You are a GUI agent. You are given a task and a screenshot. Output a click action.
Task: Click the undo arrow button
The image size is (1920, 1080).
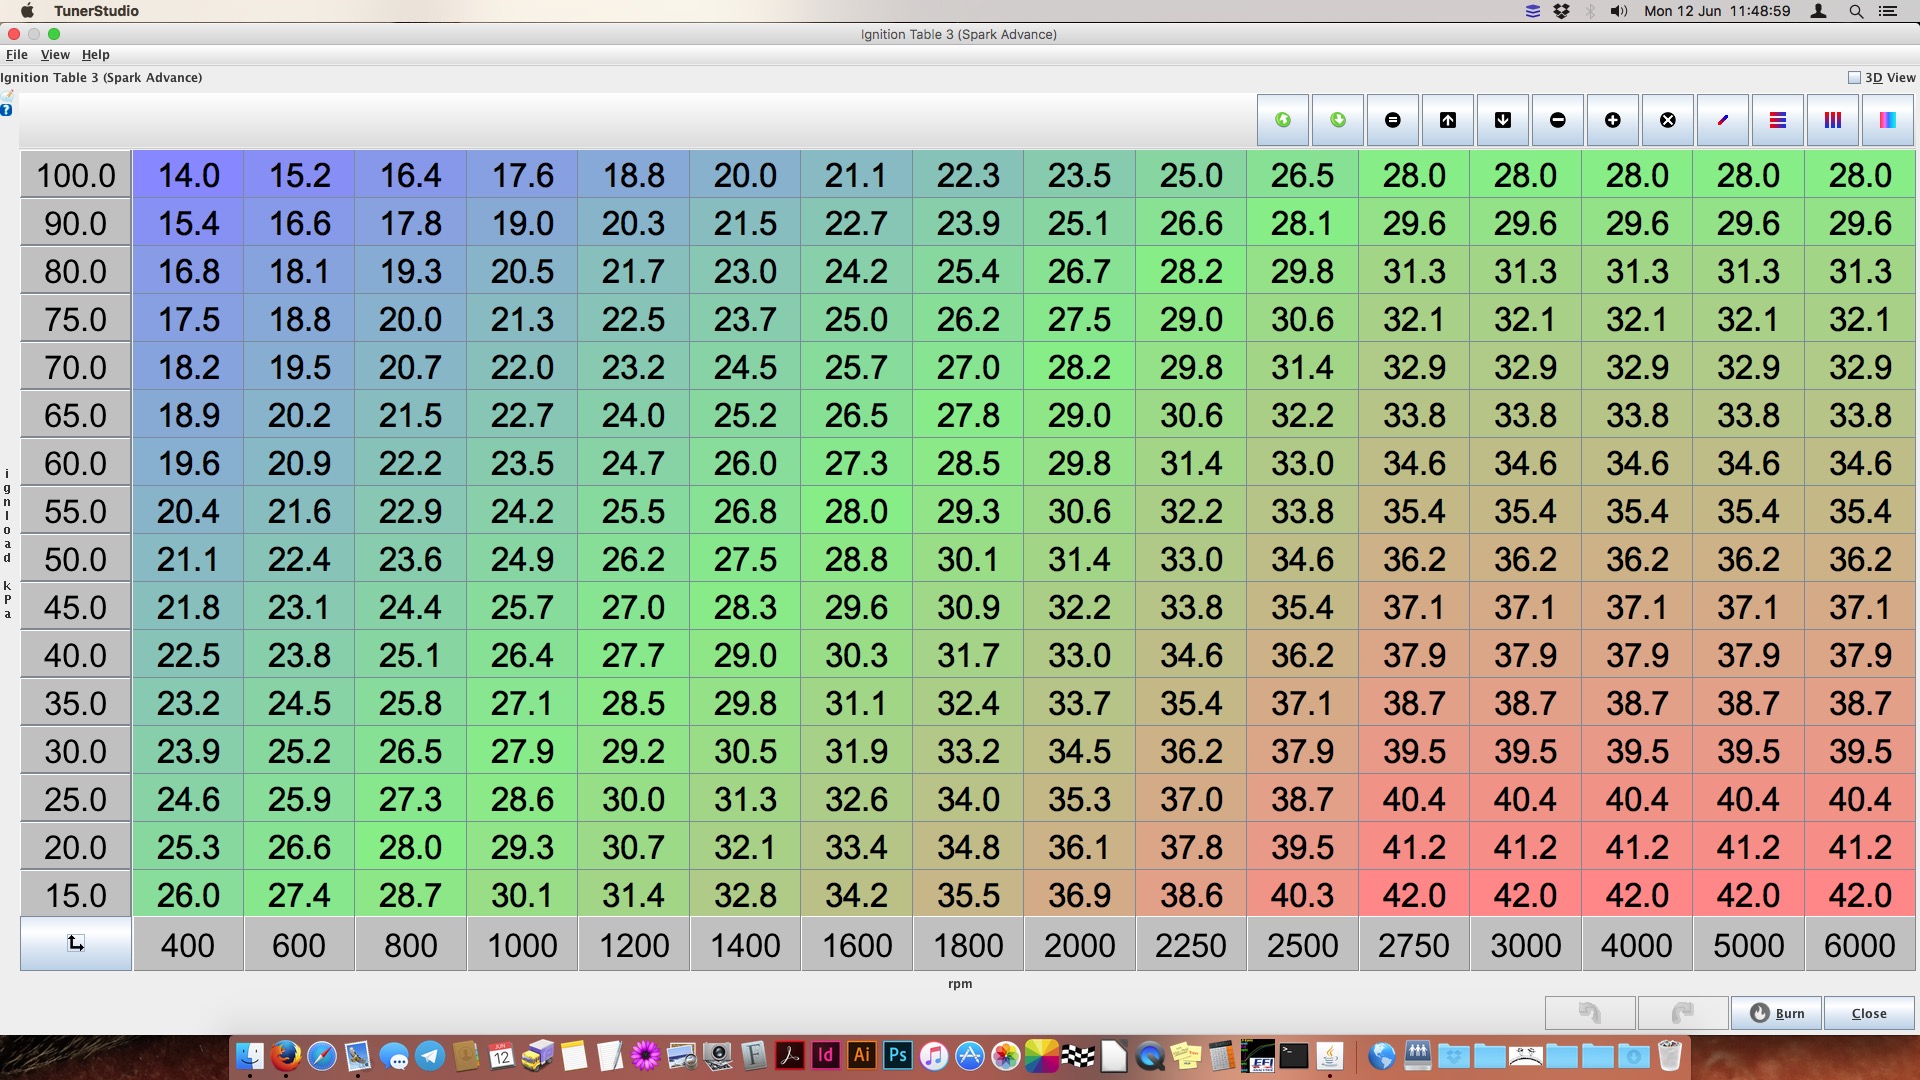click(x=1590, y=1013)
